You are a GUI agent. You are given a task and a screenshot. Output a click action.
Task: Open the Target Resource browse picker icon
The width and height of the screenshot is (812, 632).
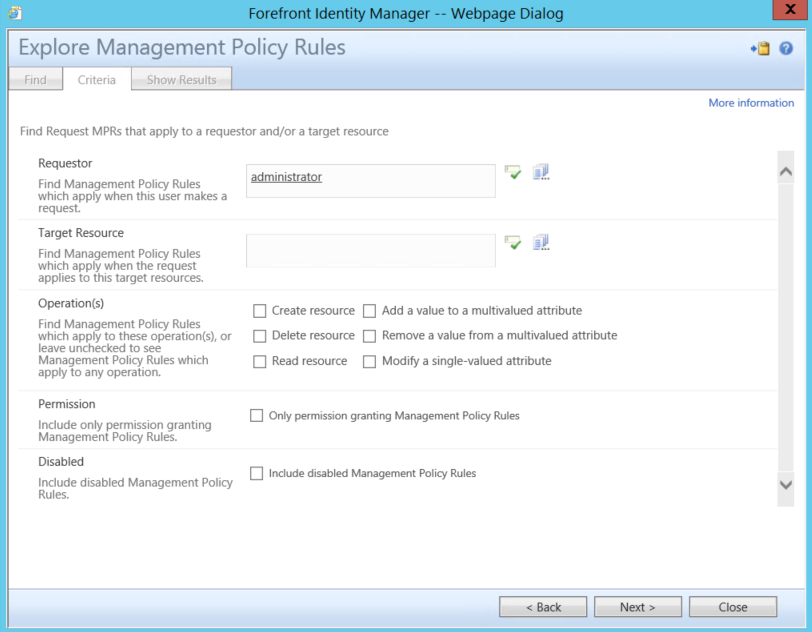click(541, 242)
